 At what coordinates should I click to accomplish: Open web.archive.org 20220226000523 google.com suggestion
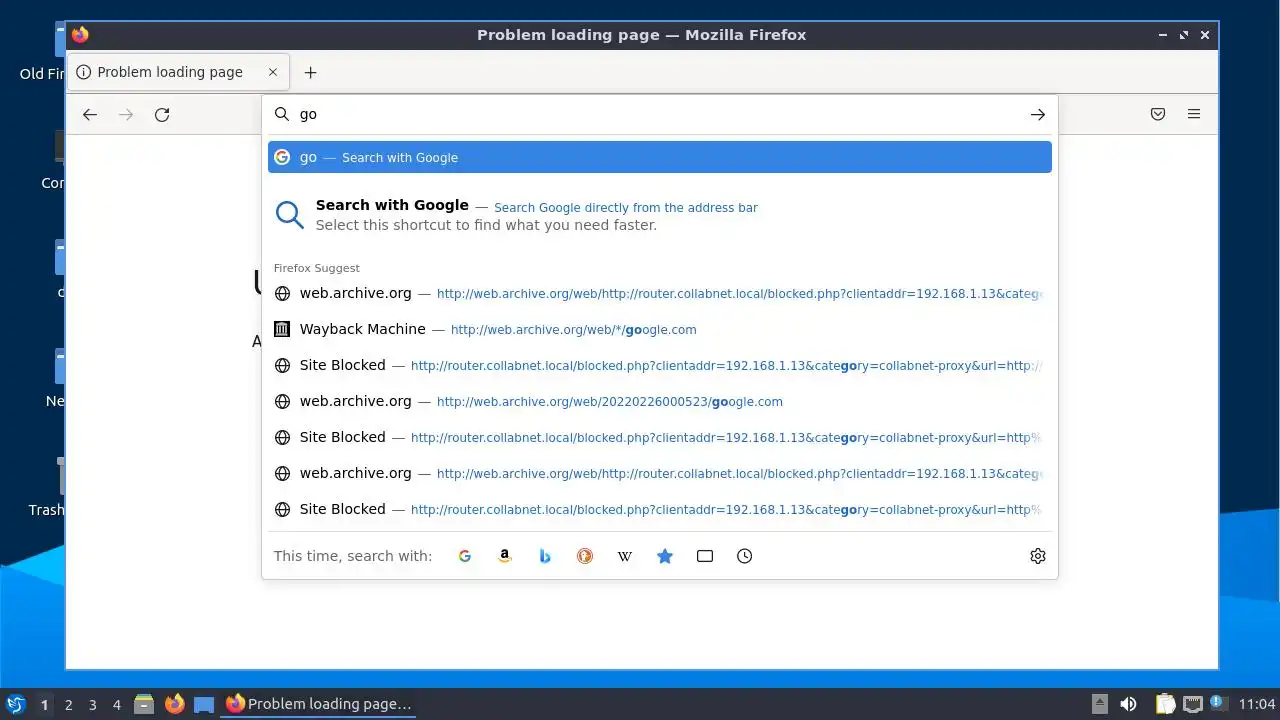click(660, 401)
